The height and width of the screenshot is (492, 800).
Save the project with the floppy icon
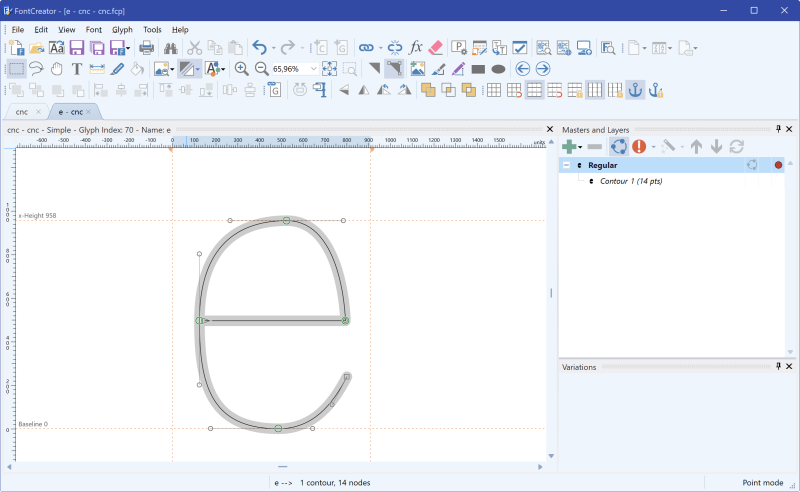[x=77, y=48]
